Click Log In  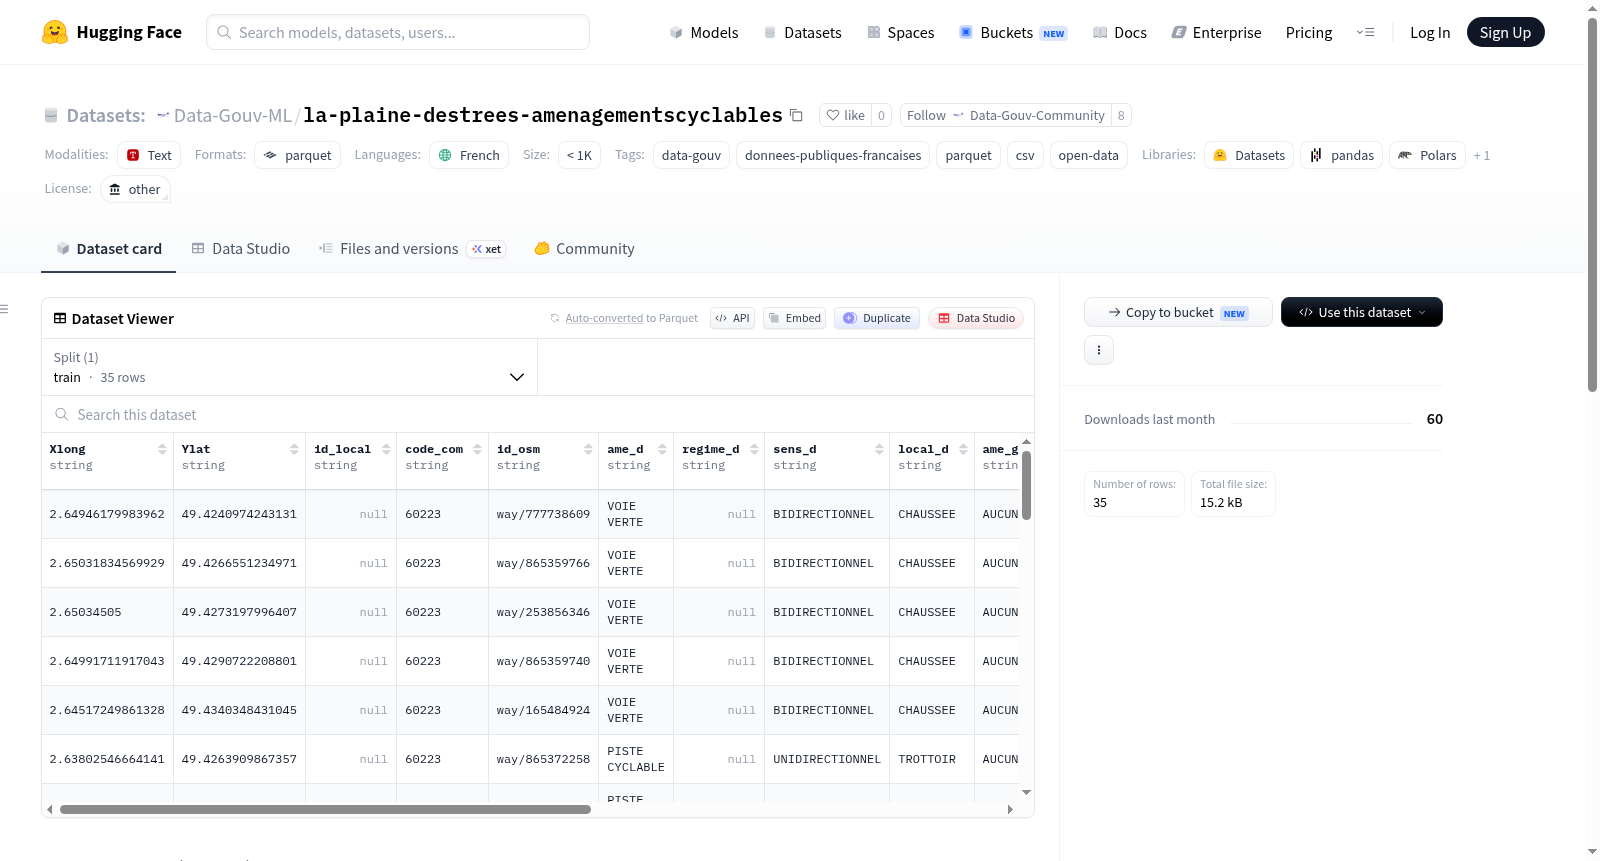coord(1430,32)
